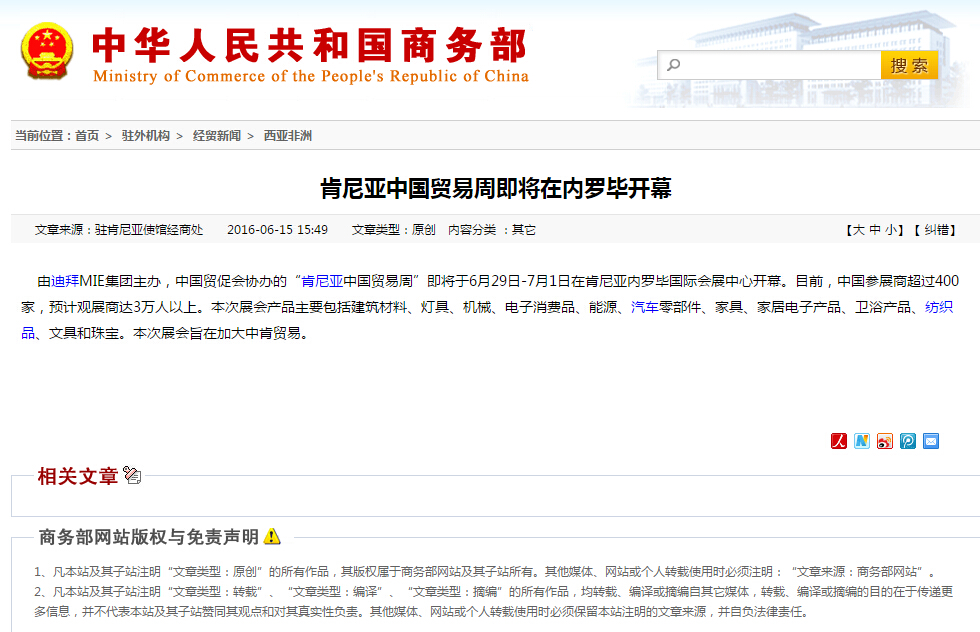980x632 pixels.
Task: Set font size to medium (中)
Action: pos(874,230)
